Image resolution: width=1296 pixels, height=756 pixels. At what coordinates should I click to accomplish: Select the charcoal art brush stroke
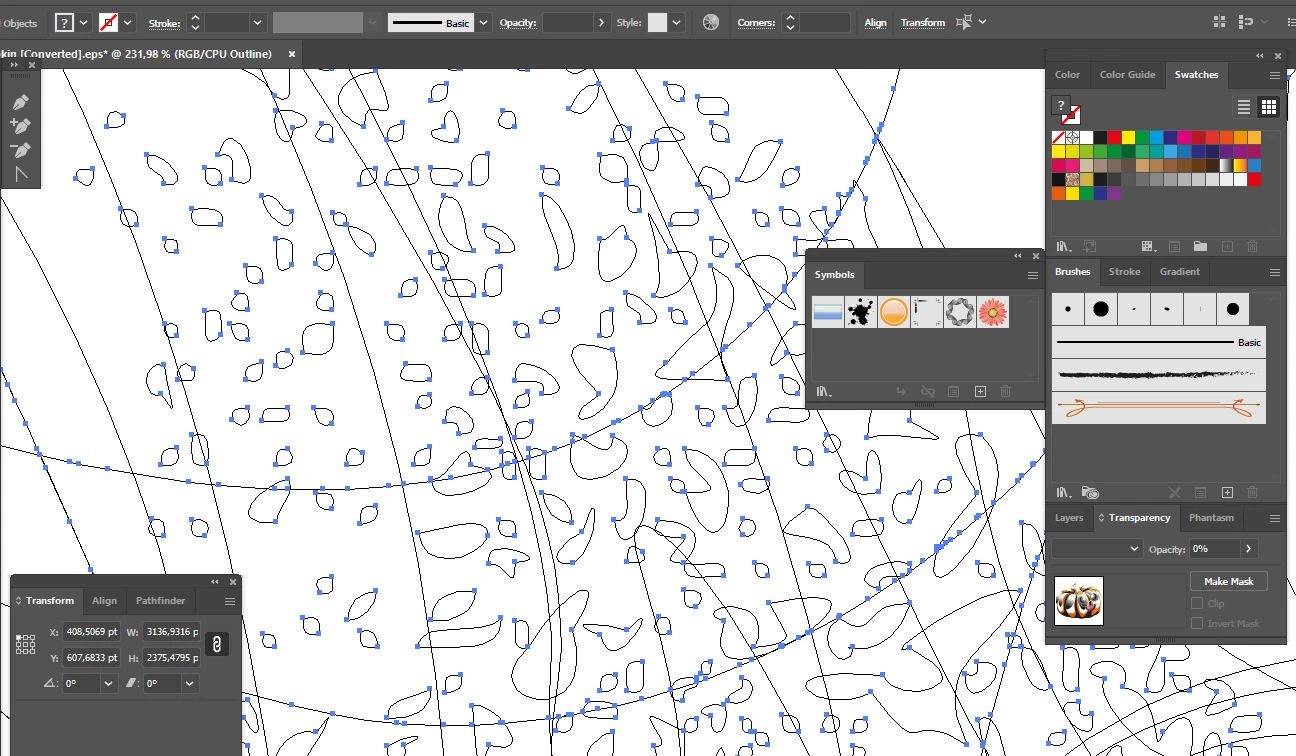pos(1158,374)
